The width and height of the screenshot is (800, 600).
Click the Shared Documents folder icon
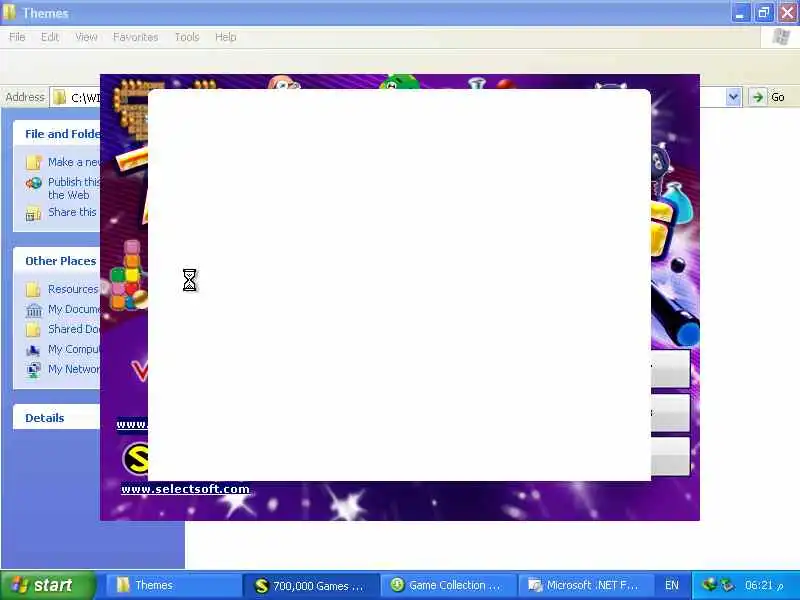click(x=33, y=330)
